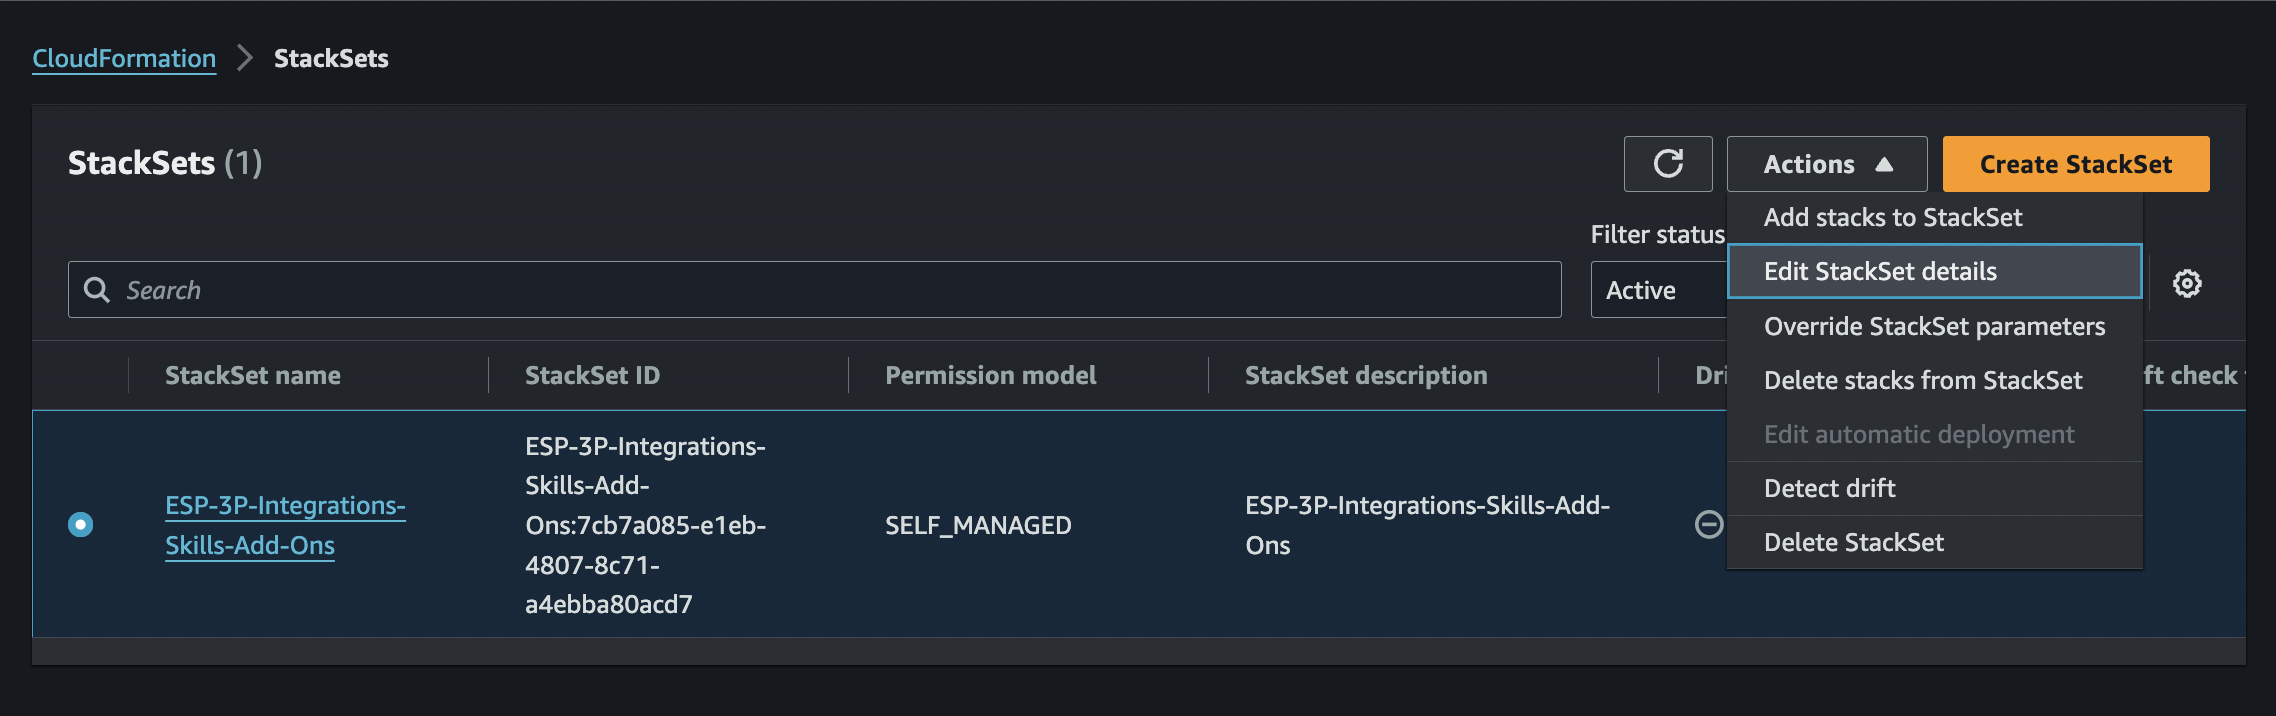2276x716 pixels.
Task: Choose Detect drift menu item
Action: (x=1934, y=488)
